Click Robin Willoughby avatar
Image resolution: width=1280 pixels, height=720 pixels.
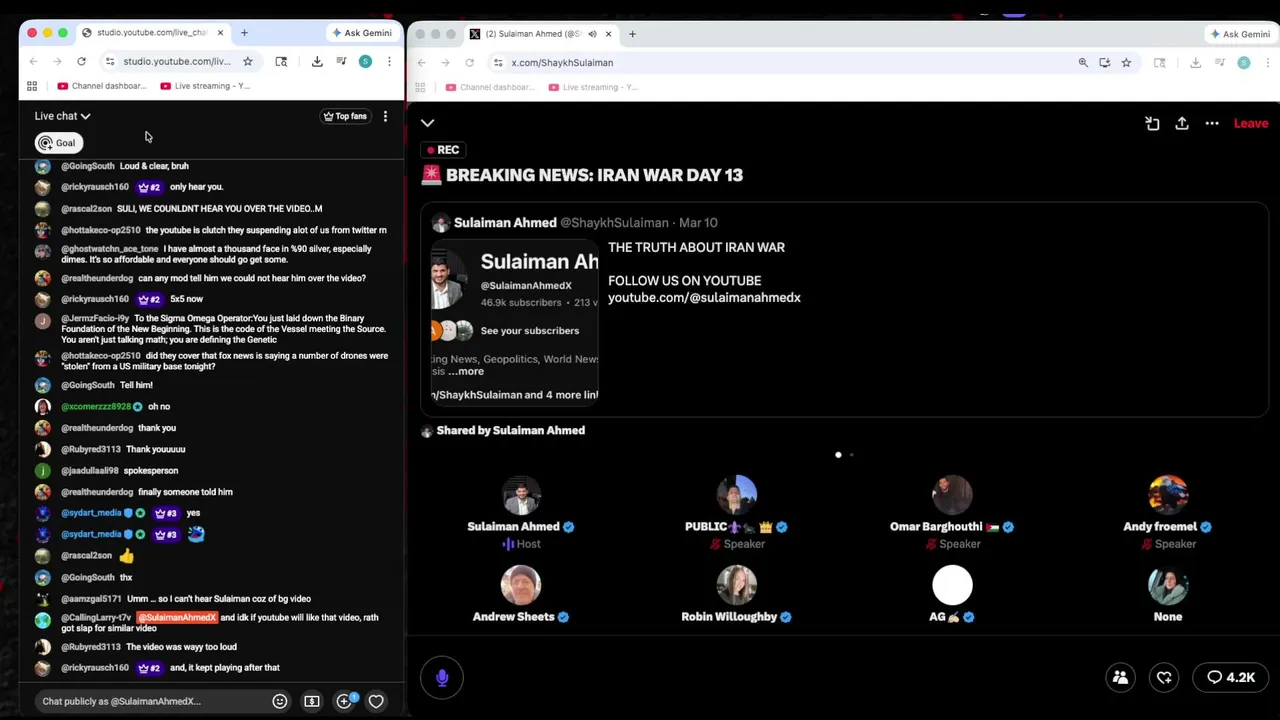737,585
